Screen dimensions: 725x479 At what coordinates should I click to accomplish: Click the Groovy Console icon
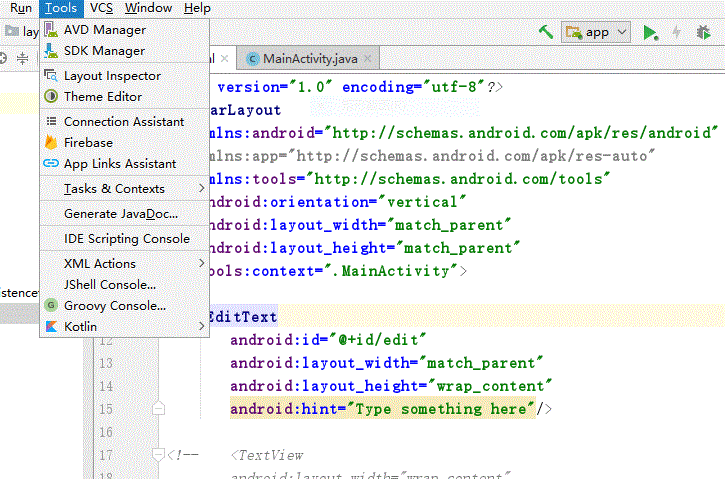(x=51, y=305)
